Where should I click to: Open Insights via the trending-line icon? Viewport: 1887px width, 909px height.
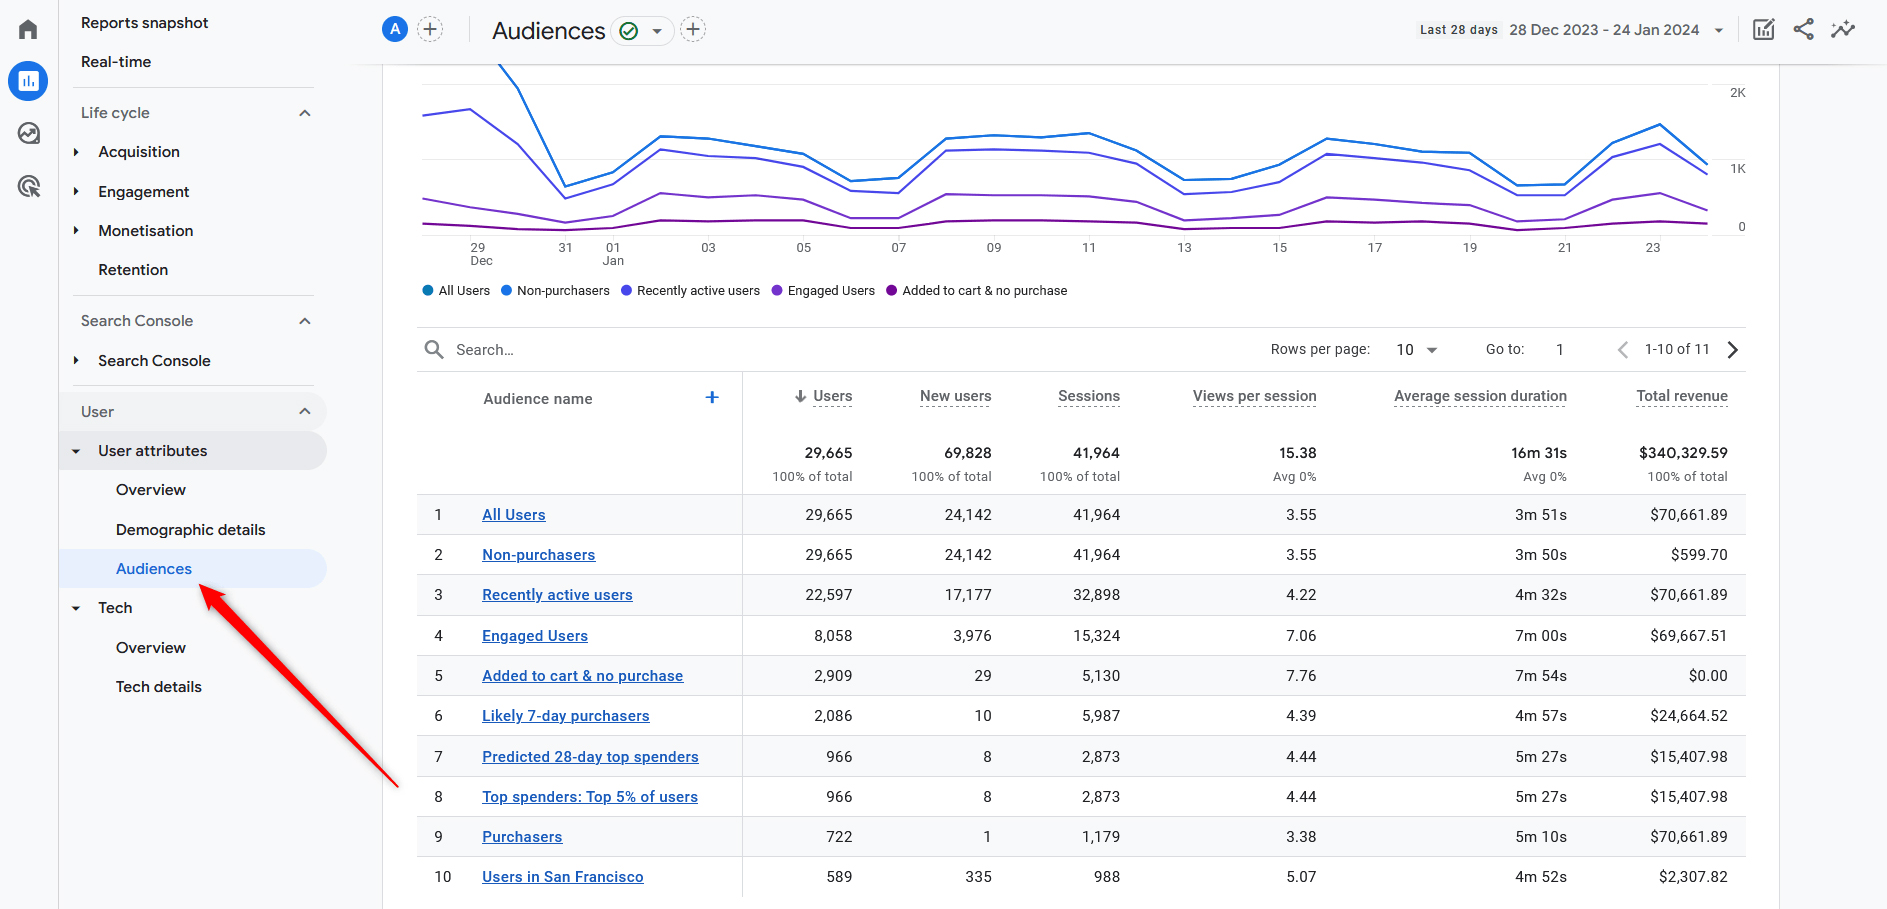click(x=1843, y=29)
